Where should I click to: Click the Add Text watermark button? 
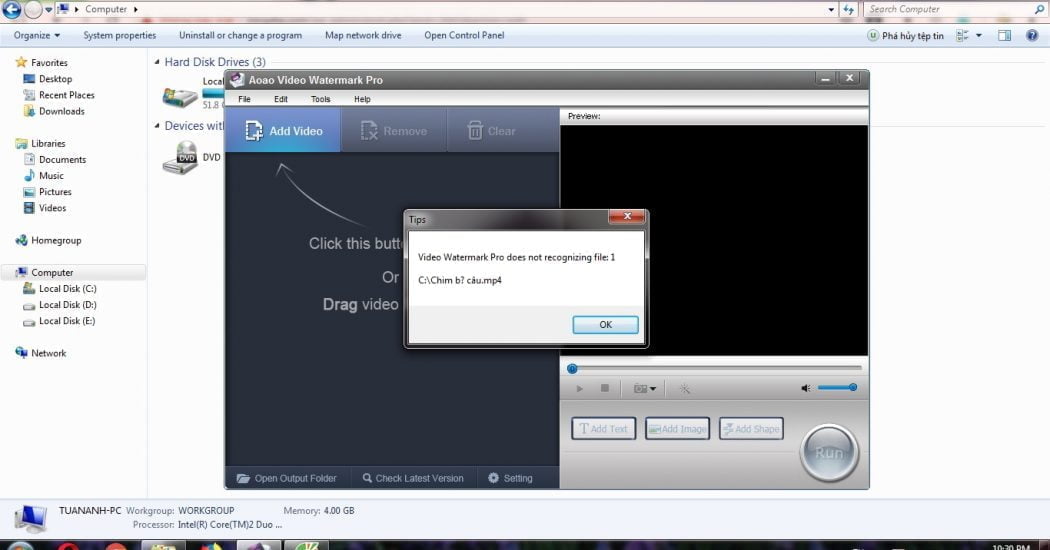(603, 429)
